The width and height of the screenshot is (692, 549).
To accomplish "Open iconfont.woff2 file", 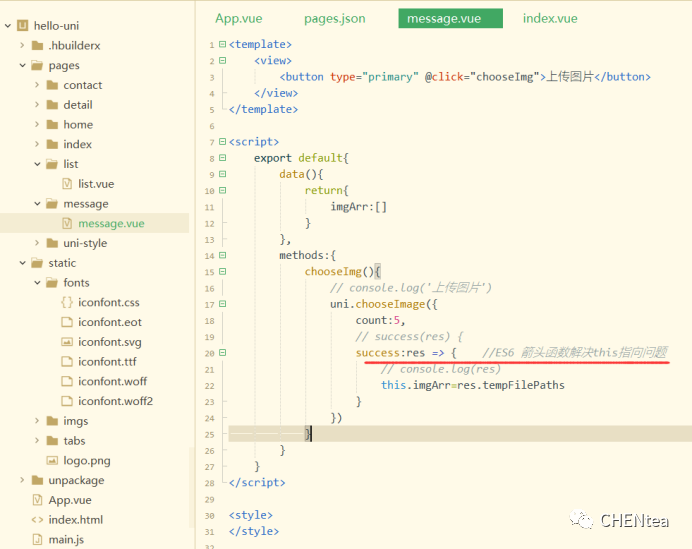I will [x=115, y=401].
